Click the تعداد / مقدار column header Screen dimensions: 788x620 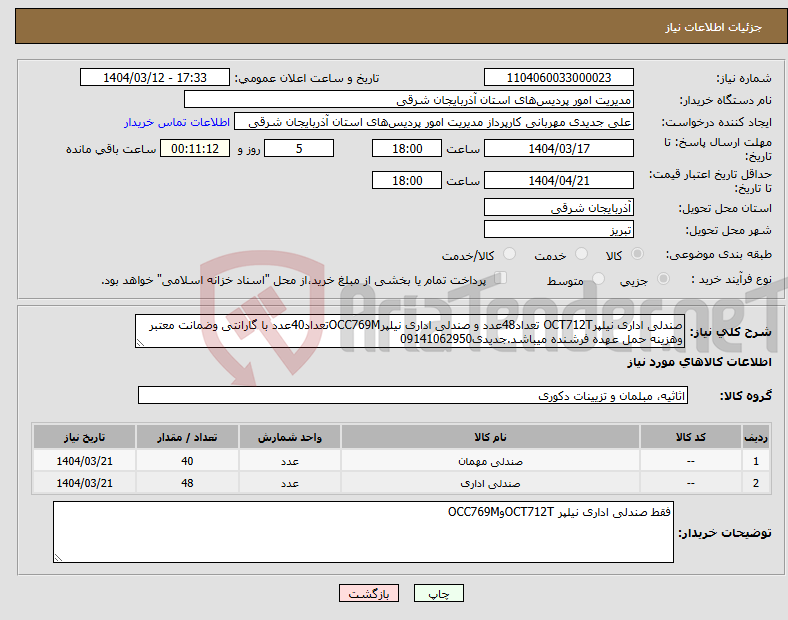point(187,437)
